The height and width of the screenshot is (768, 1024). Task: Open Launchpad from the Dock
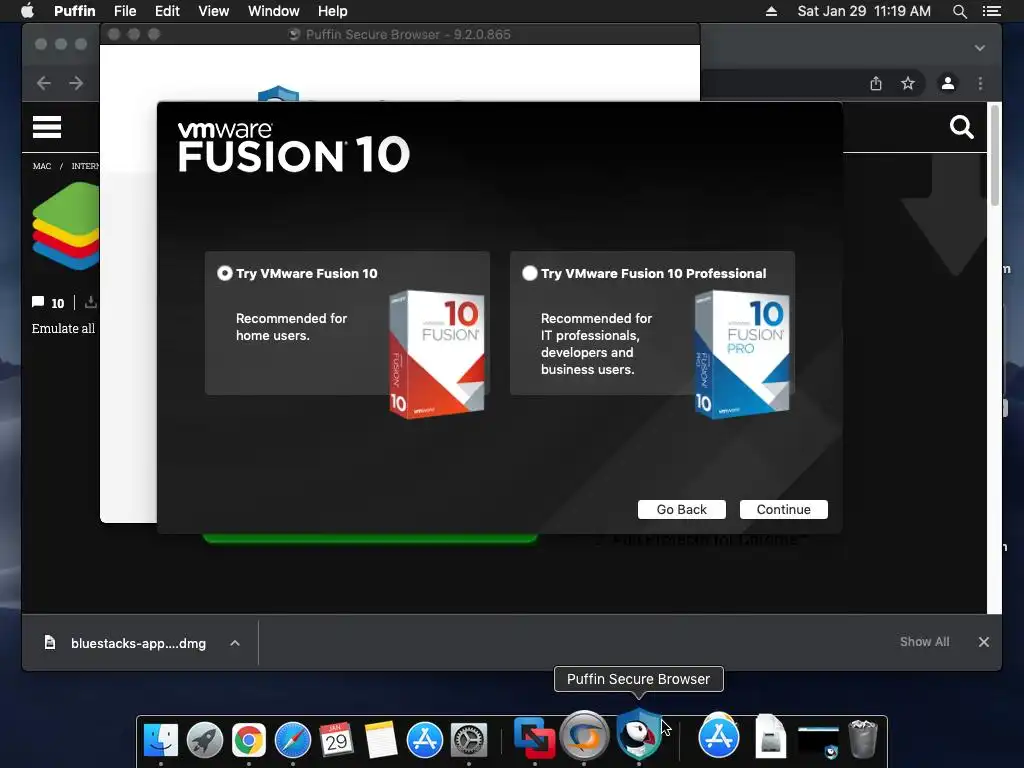(205, 740)
